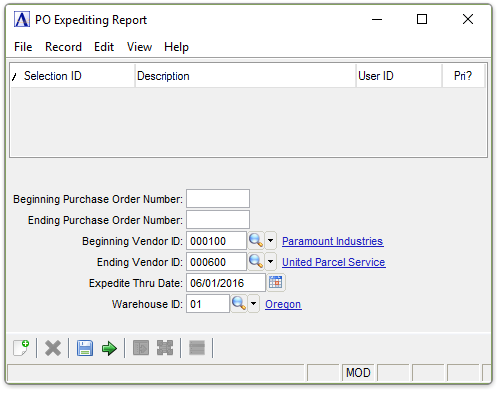Open the Record menu

coord(63,47)
